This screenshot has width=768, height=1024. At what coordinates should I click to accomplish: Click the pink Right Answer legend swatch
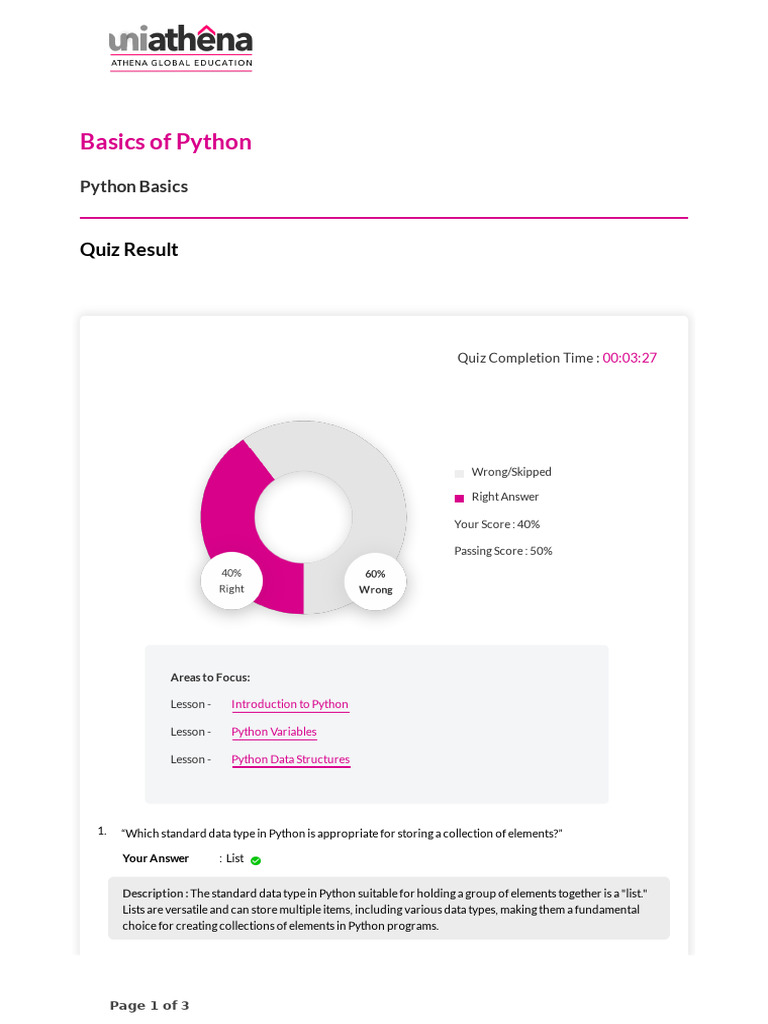pyautogui.click(x=459, y=498)
